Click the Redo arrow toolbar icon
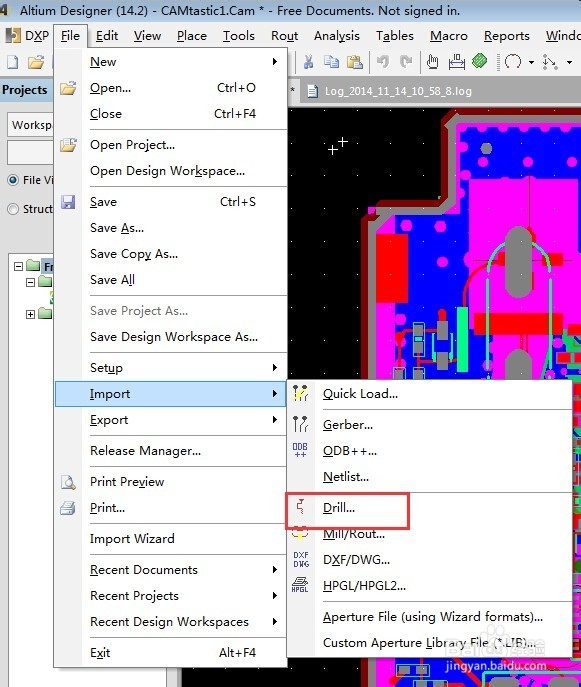This screenshot has height=687, width=581. tap(406, 62)
